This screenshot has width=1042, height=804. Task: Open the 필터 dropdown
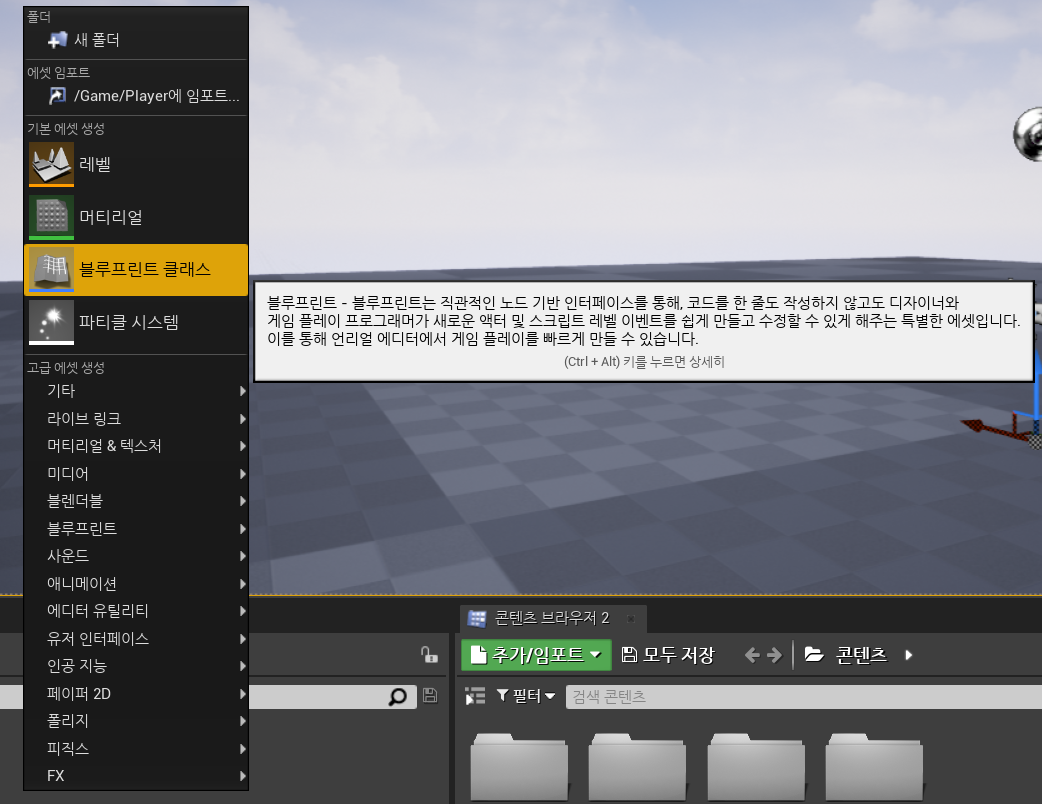pos(526,696)
